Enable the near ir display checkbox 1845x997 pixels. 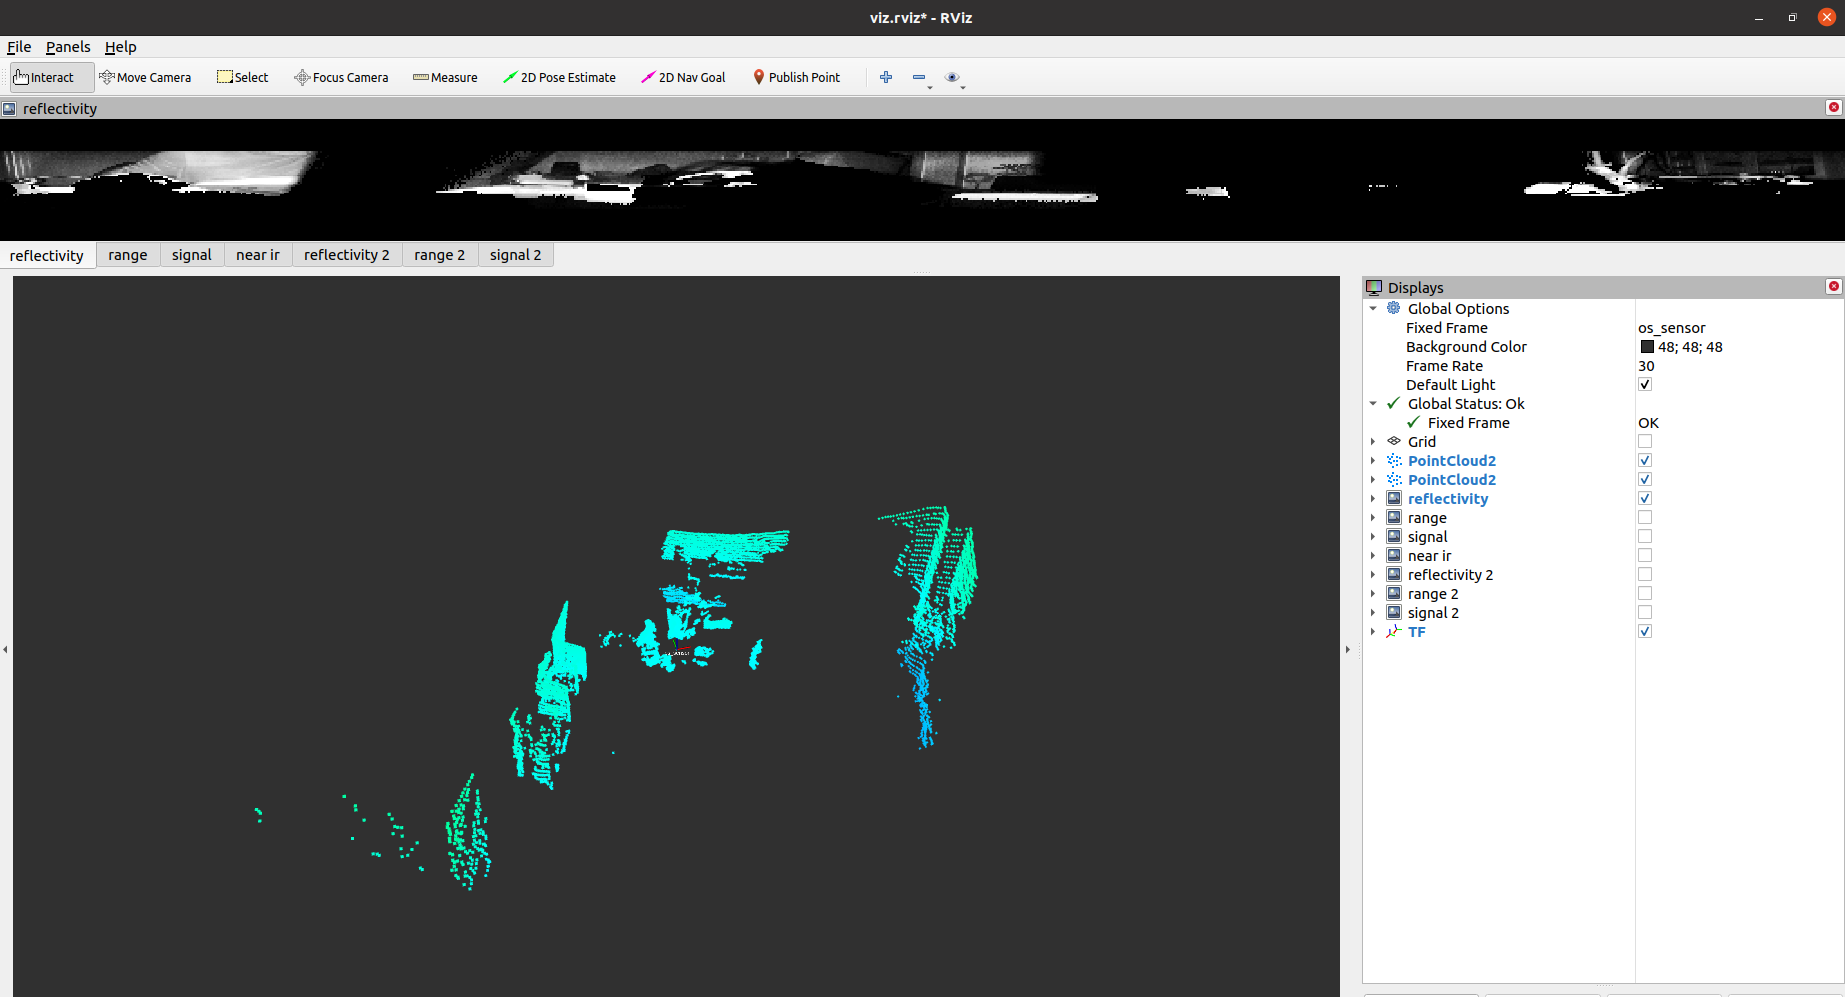(x=1645, y=555)
